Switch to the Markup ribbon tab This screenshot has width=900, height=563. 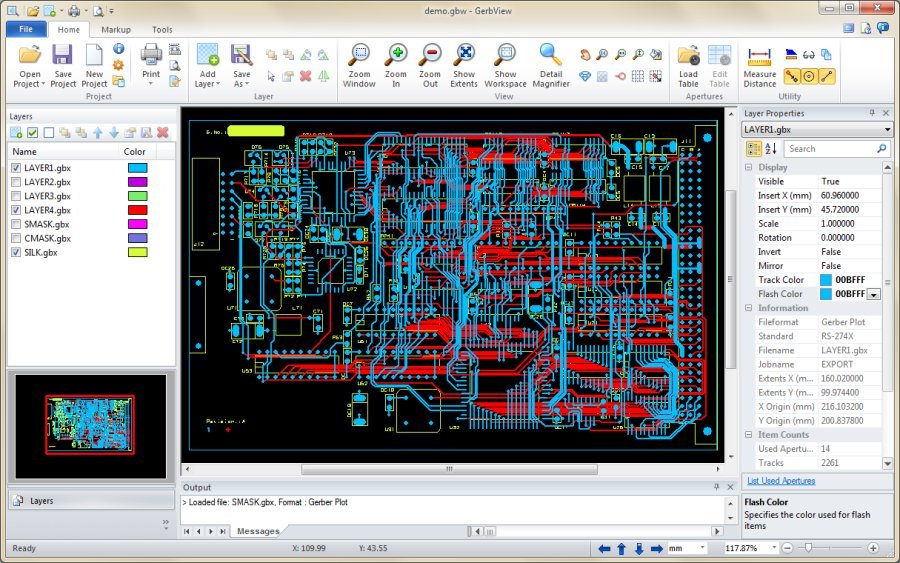tap(116, 30)
